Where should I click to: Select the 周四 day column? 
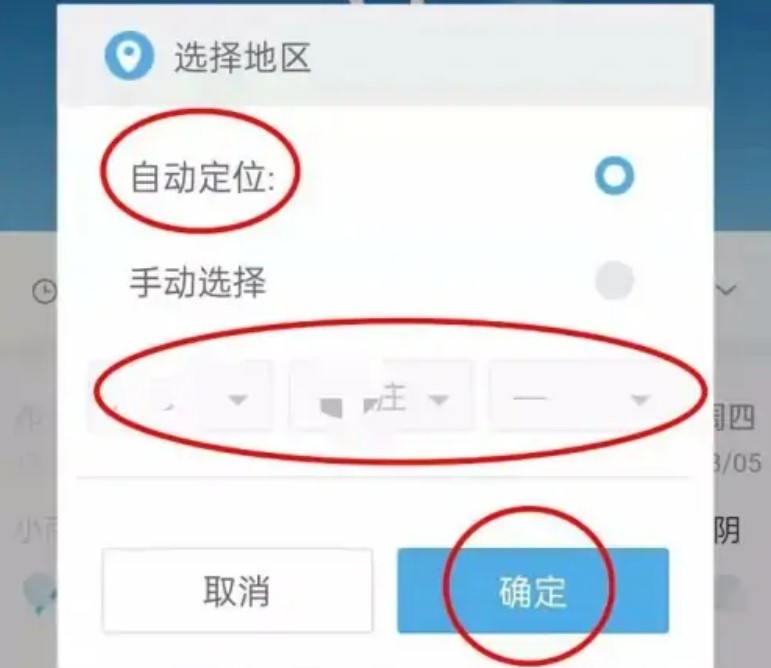(x=734, y=419)
